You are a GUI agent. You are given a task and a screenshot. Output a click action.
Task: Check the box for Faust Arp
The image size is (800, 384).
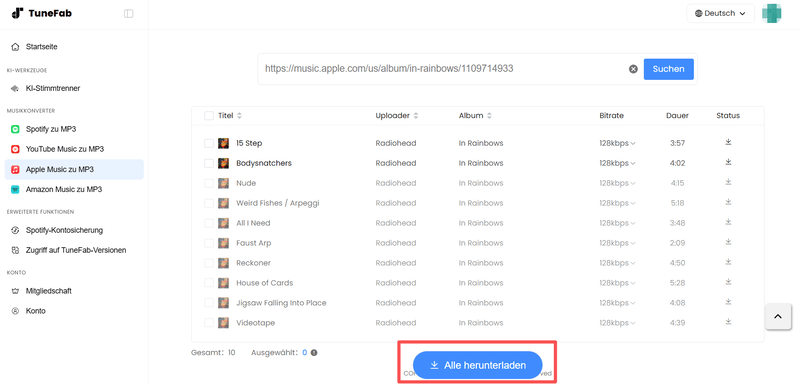point(209,243)
